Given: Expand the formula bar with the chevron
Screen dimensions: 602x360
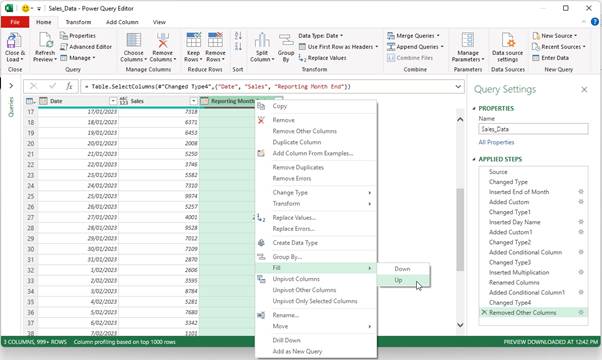Looking at the screenshot, I should pyautogui.click(x=458, y=86).
